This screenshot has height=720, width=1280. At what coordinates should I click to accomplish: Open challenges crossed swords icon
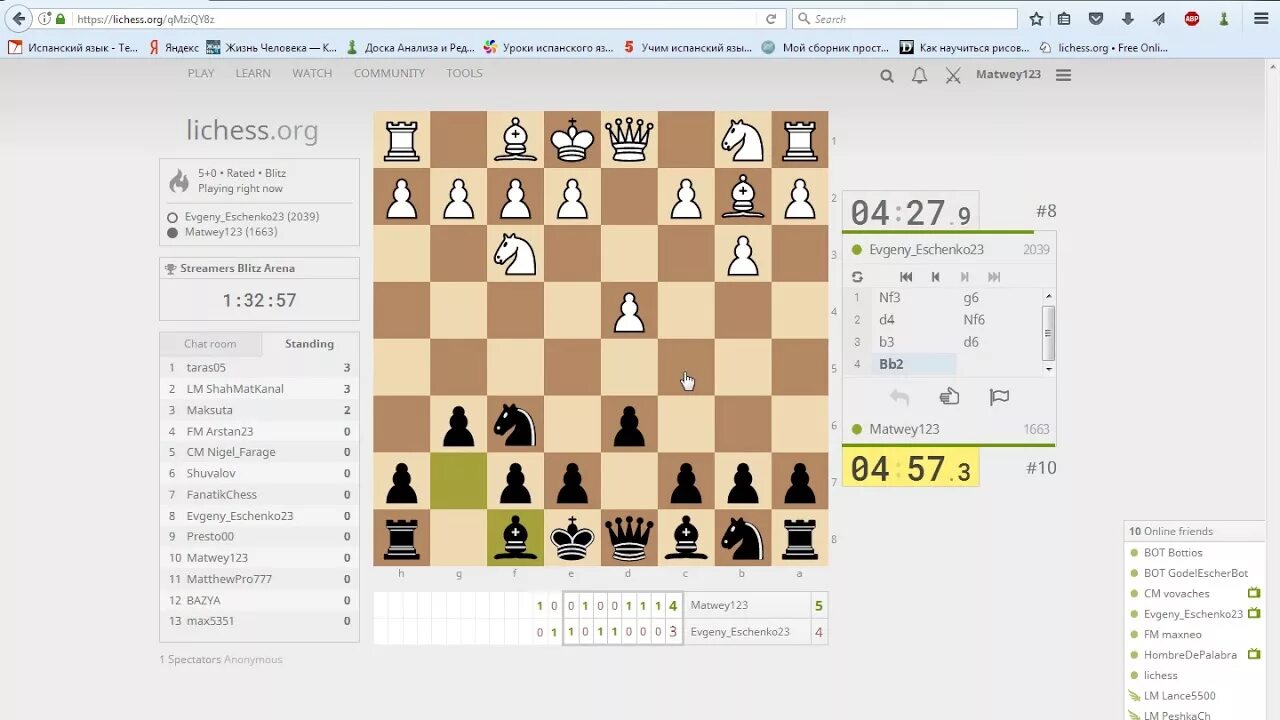click(953, 75)
